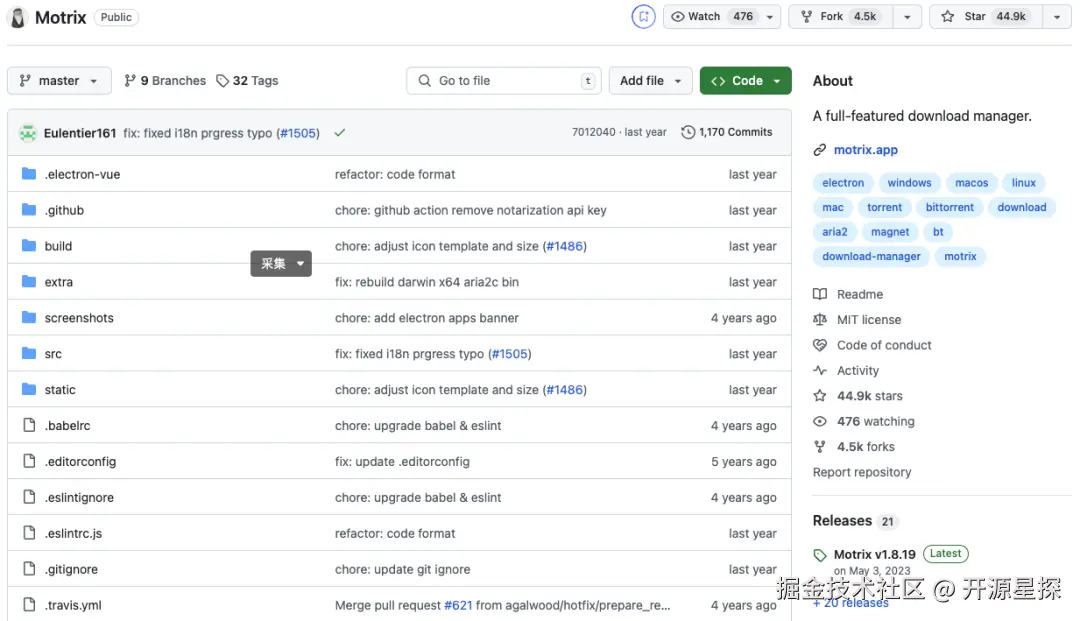Open the .electron-vue folder icon
Image resolution: width=1080 pixels, height=621 pixels.
click(x=29, y=174)
